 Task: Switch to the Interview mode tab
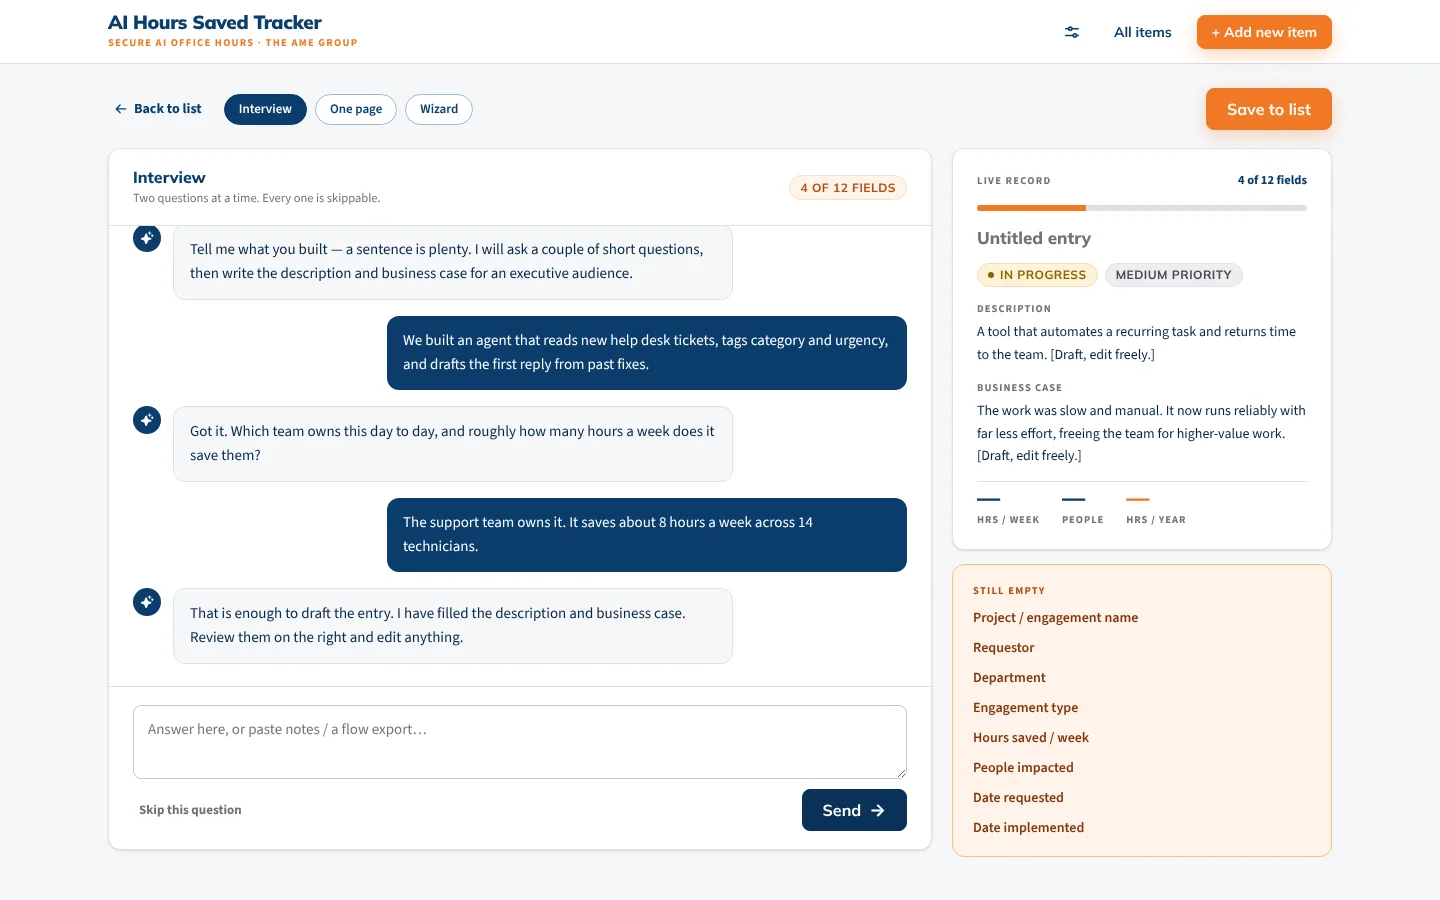coord(265,109)
